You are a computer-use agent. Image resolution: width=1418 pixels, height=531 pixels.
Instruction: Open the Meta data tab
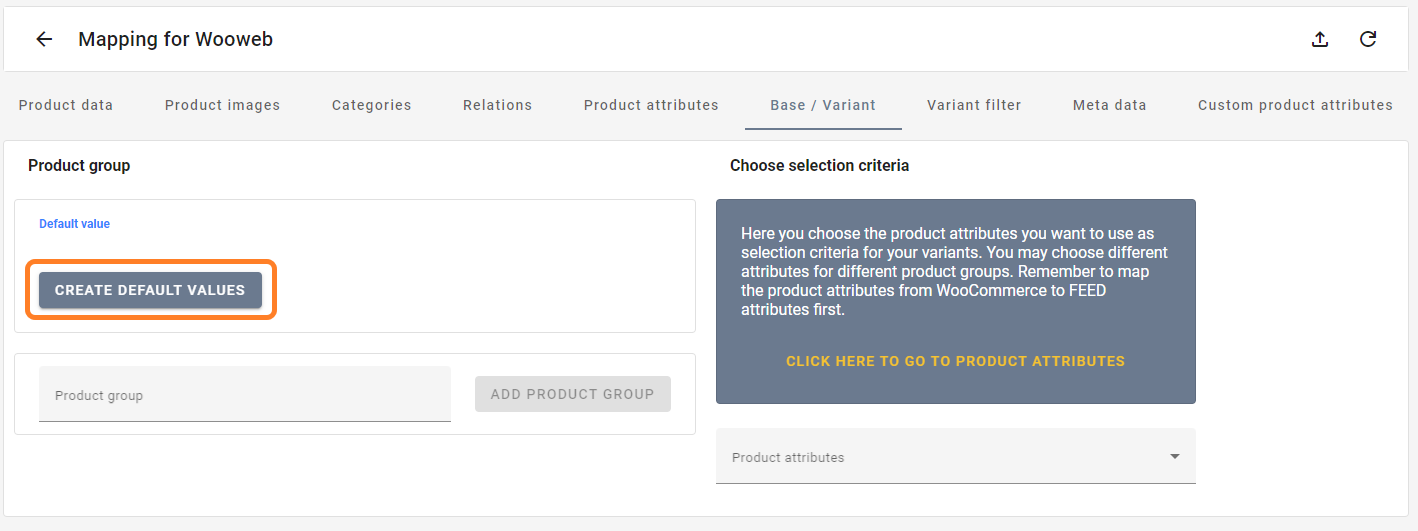[1110, 105]
